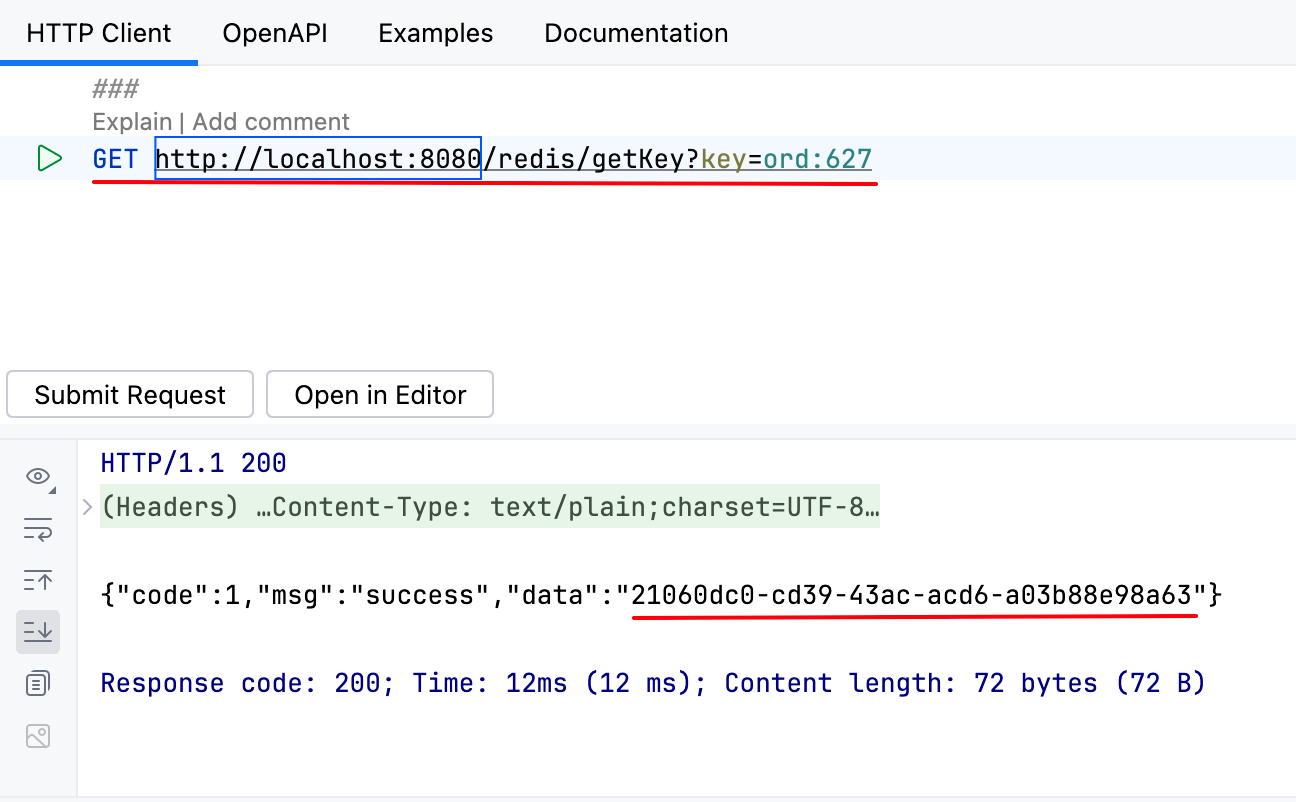Open the OpenAPI tab
Image resolution: width=1296 pixels, height=802 pixels.
point(275,33)
